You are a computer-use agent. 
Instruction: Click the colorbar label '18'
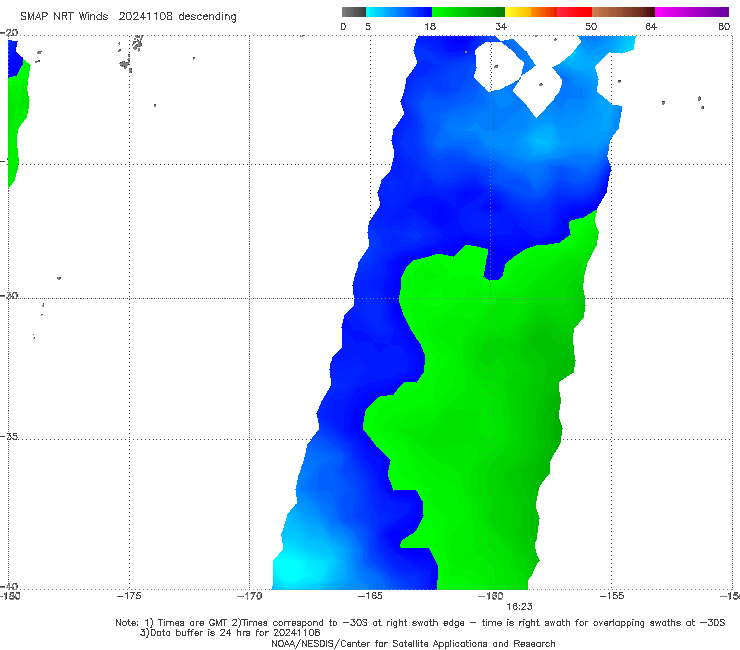click(430, 26)
